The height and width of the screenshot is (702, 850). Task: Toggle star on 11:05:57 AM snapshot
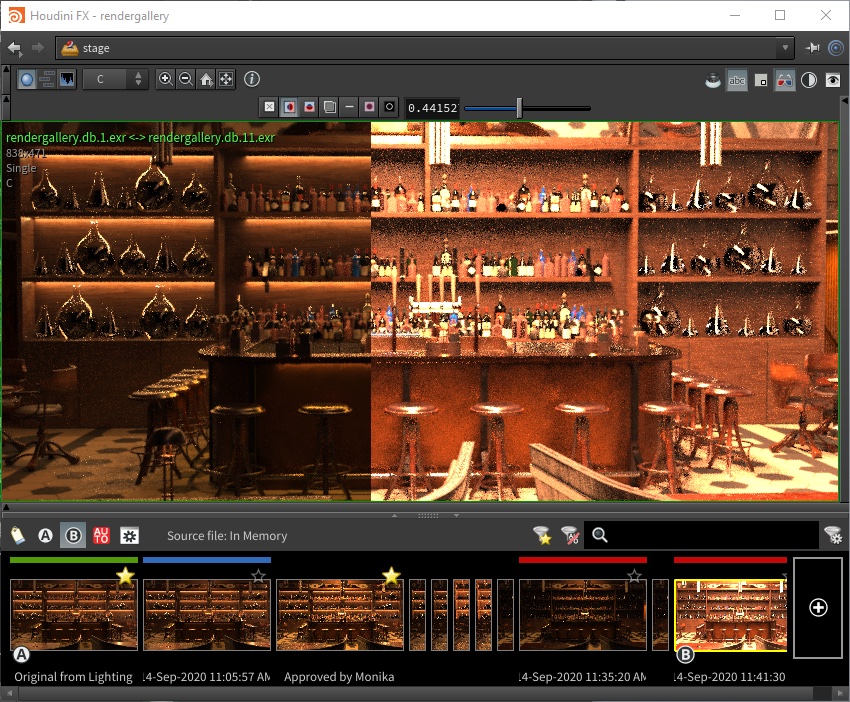tap(259, 576)
